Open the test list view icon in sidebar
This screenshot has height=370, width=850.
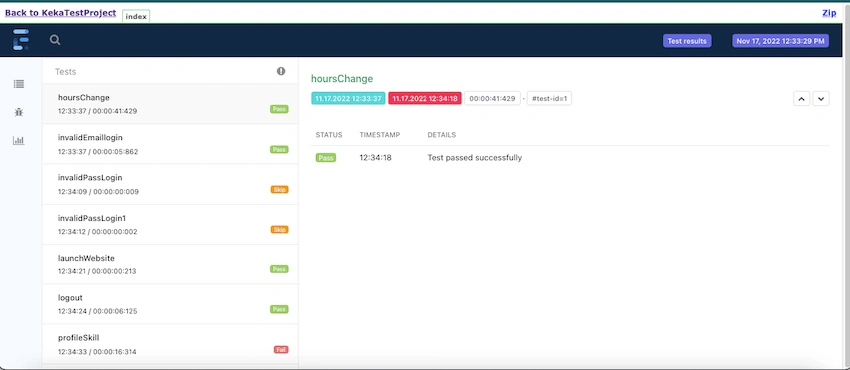coord(19,84)
